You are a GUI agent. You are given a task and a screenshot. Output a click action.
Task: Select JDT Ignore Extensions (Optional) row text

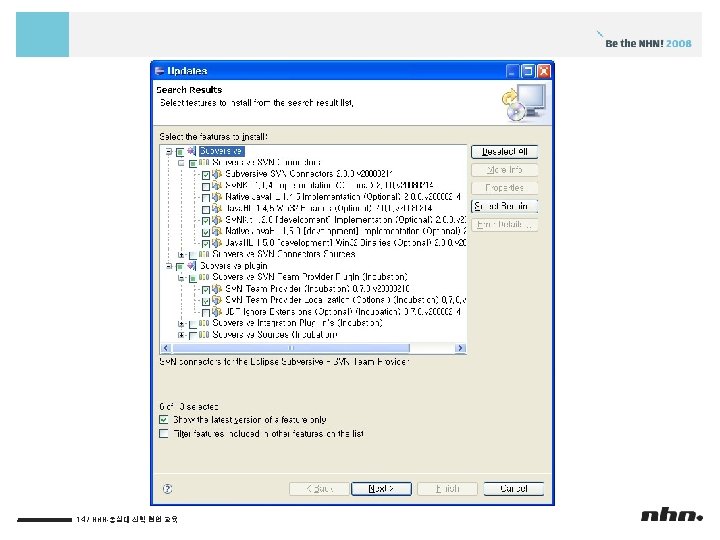[x=343, y=312]
